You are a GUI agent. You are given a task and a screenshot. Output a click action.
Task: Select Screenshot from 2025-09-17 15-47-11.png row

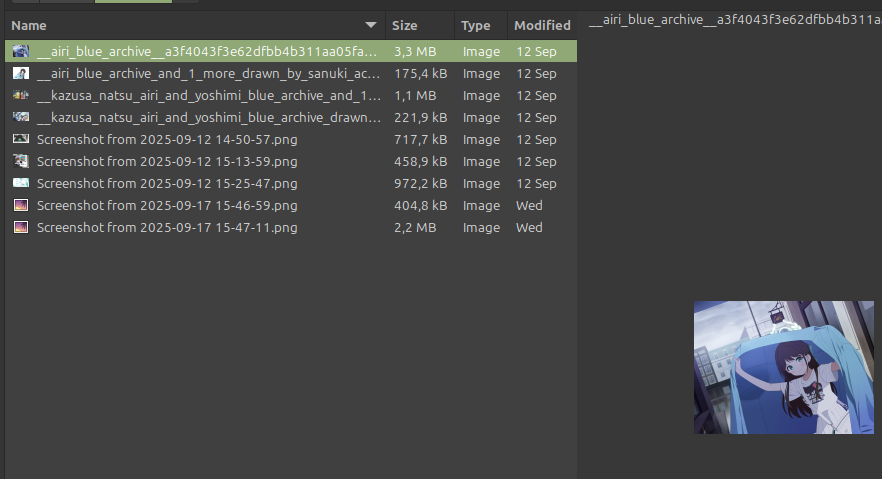coord(291,227)
